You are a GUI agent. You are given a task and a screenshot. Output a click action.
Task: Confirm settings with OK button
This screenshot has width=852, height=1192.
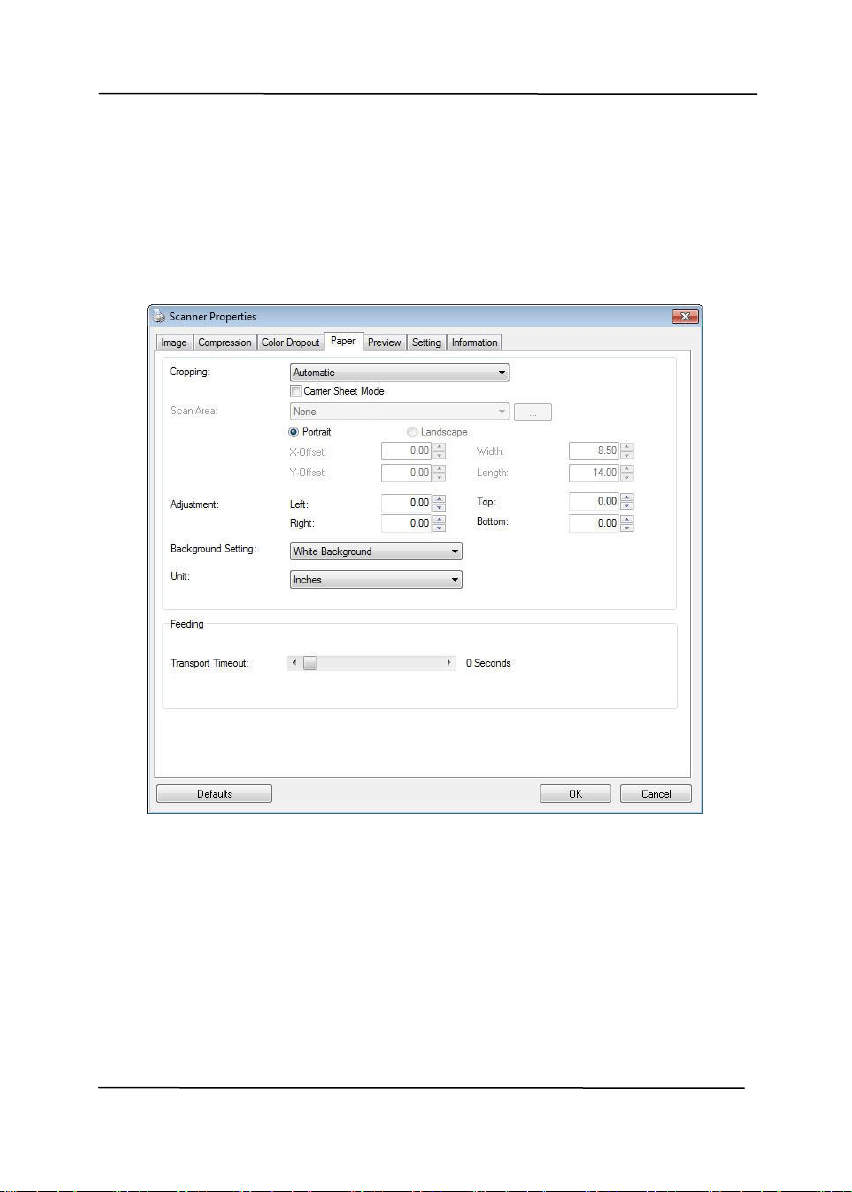(x=575, y=794)
